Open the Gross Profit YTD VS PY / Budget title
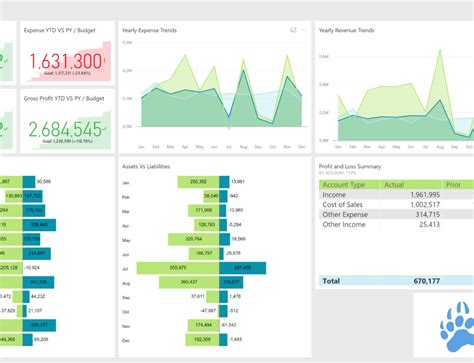474x363 pixels. tap(64, 98)
